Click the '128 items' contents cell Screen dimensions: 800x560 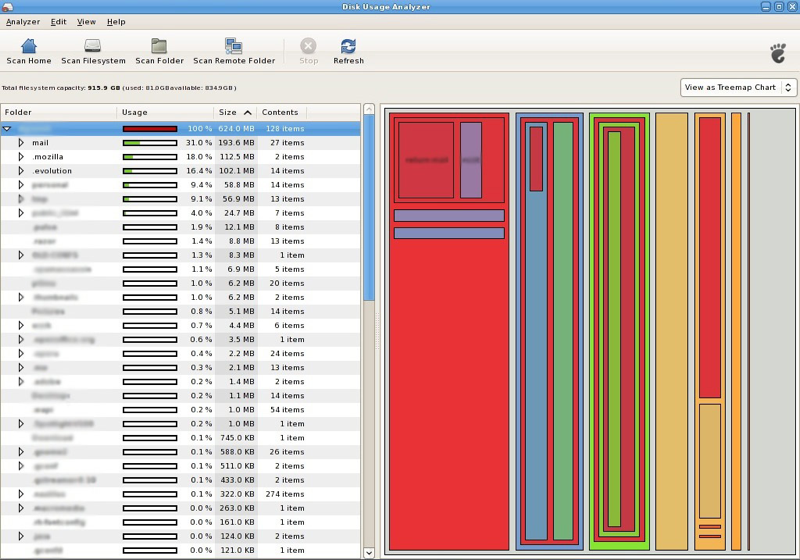click(285, 129)
